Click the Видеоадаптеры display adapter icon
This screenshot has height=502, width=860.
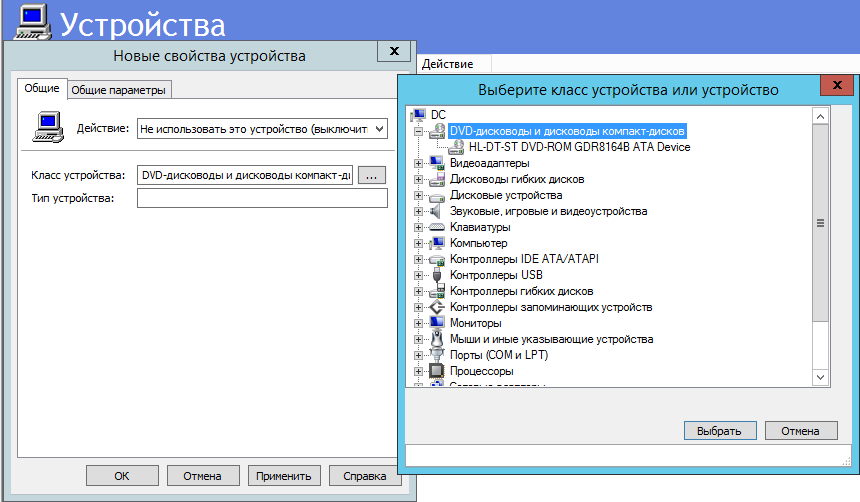click(437, 163)
